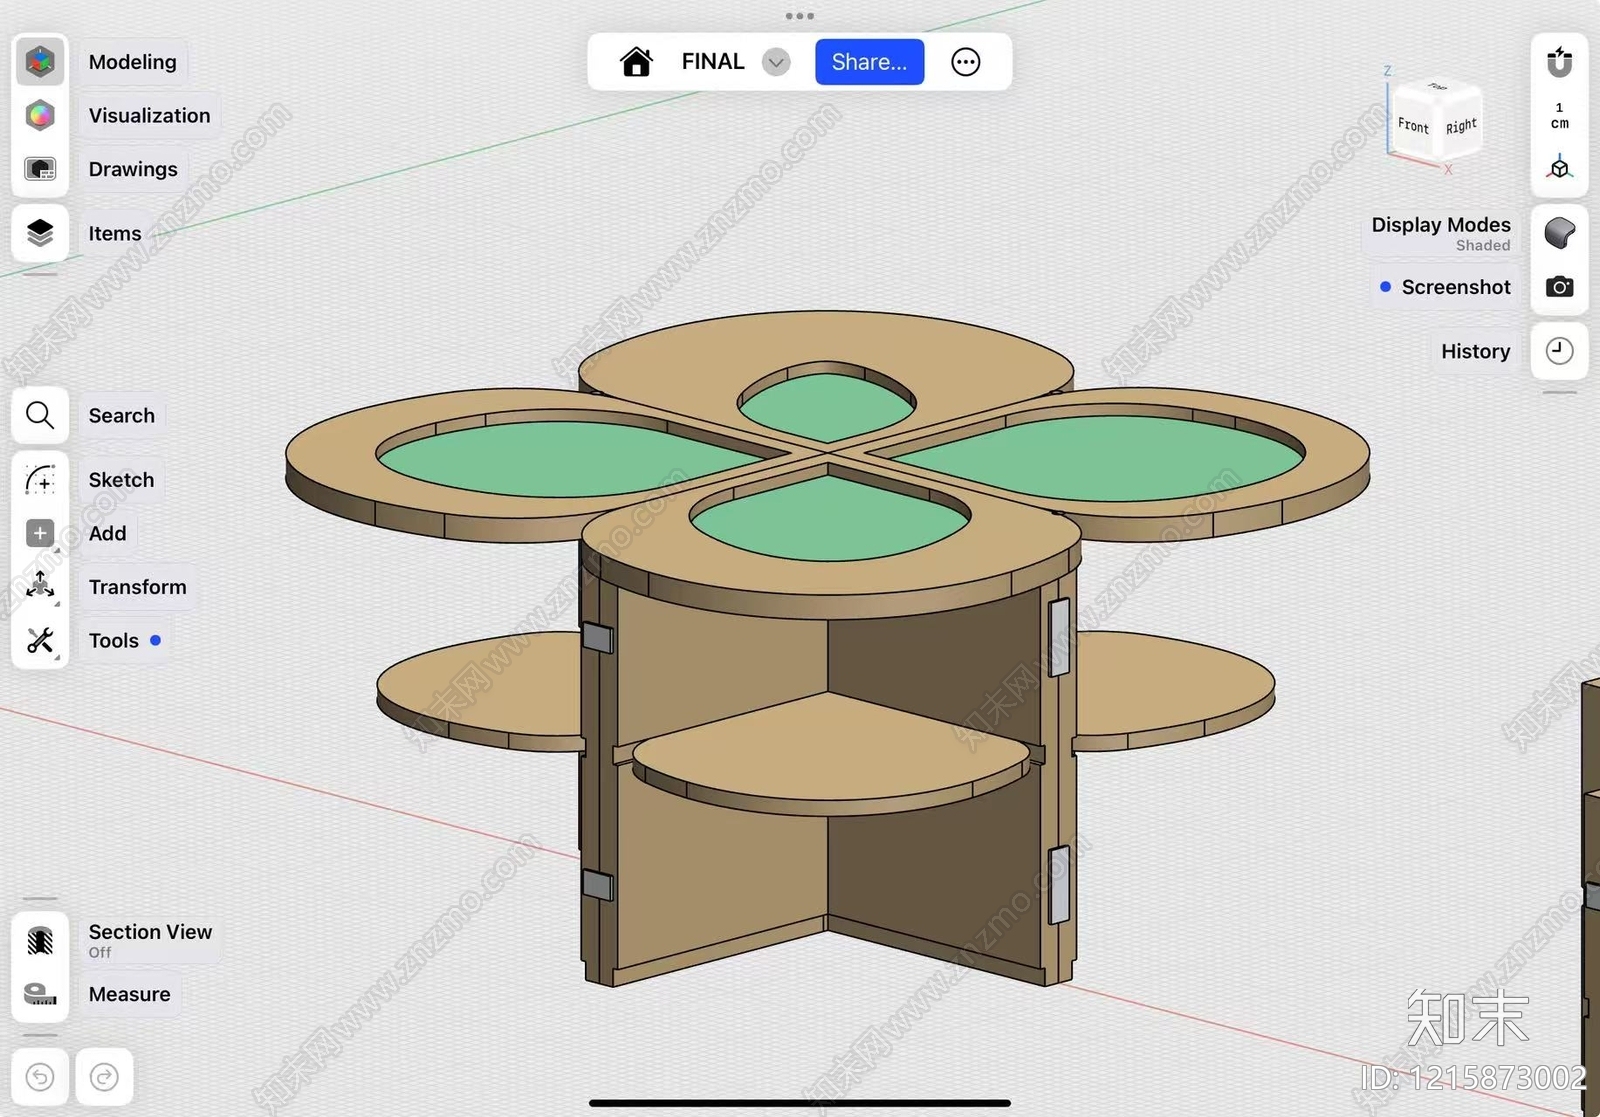Click the History label
Image resolution: width=1600 pixels, height=1117 pixels.
tap(1475, 351)
